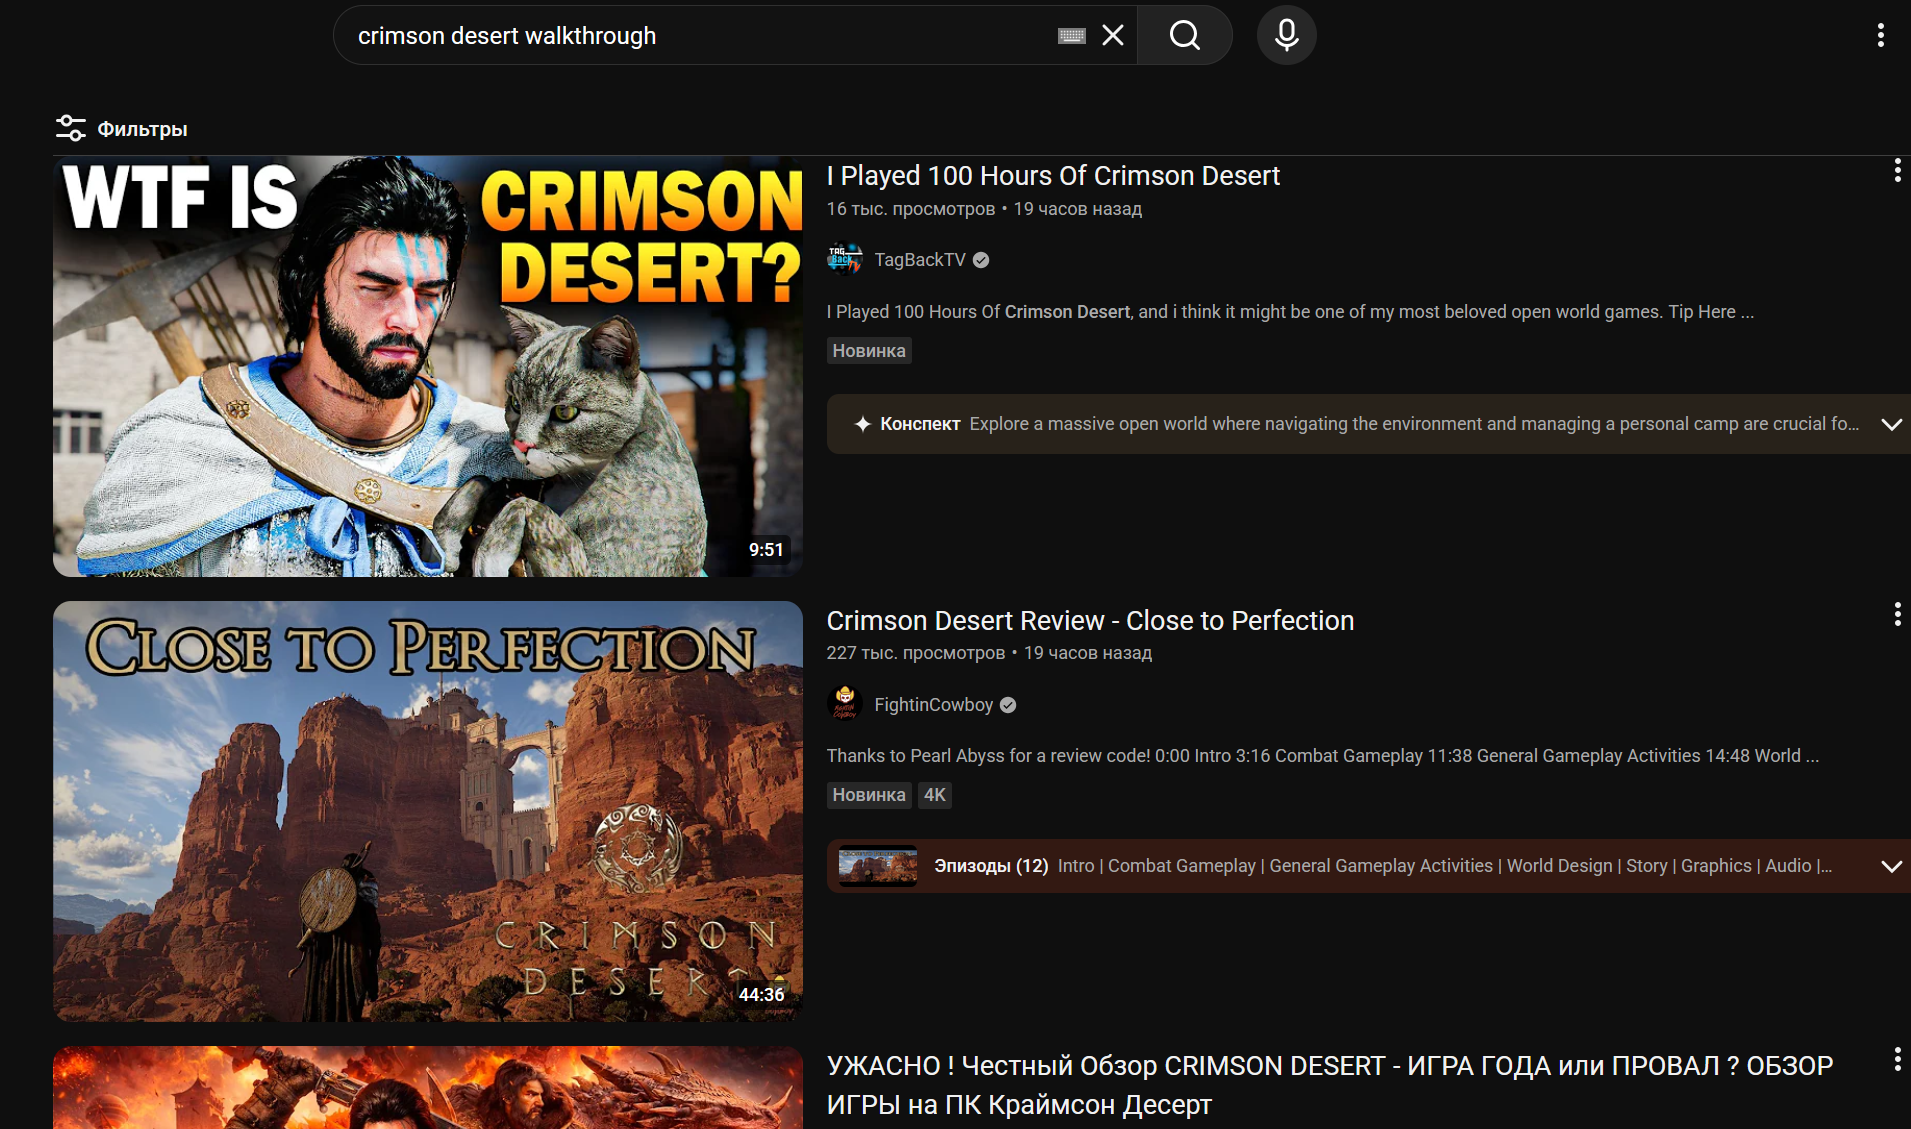This screenshot has width=1911, height=1129.
Task: Click the '227 тыс. просмотров' view count
Action: point(916,653)
